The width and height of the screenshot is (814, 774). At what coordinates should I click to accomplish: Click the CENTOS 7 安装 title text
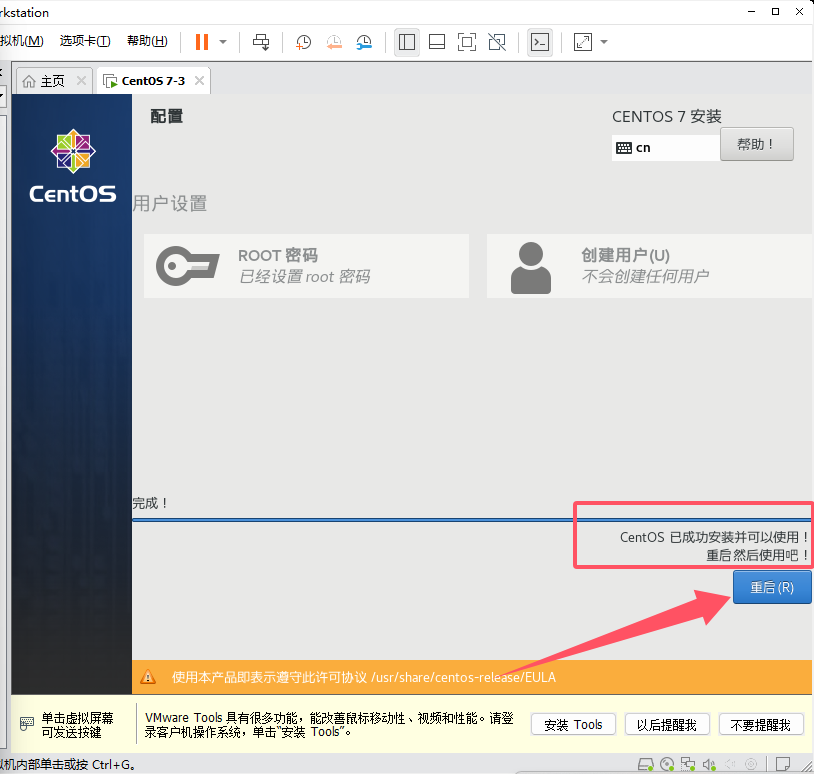coord(667,117)
